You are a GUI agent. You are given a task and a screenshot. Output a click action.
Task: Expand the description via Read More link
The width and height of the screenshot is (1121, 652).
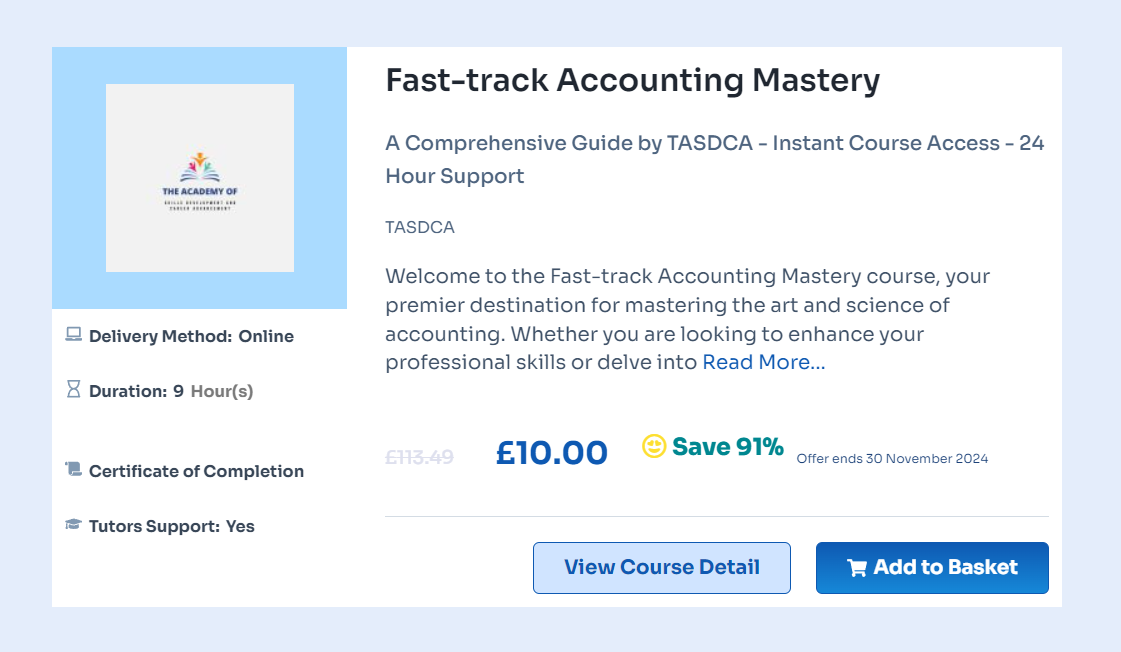(x=764, y=362)
